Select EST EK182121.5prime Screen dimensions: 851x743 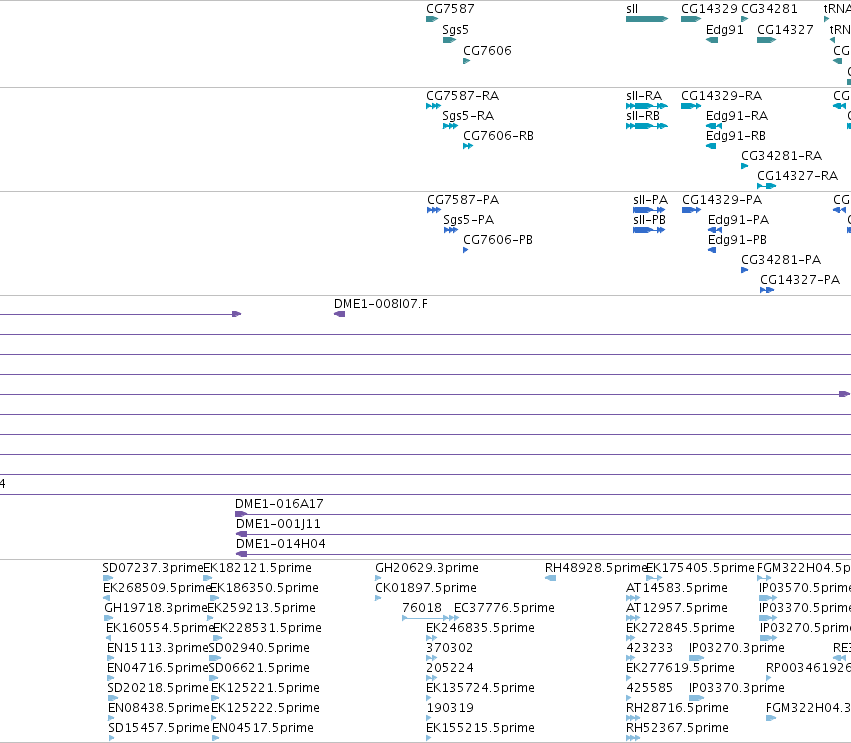pyautogui.click(x=257, y=568)
